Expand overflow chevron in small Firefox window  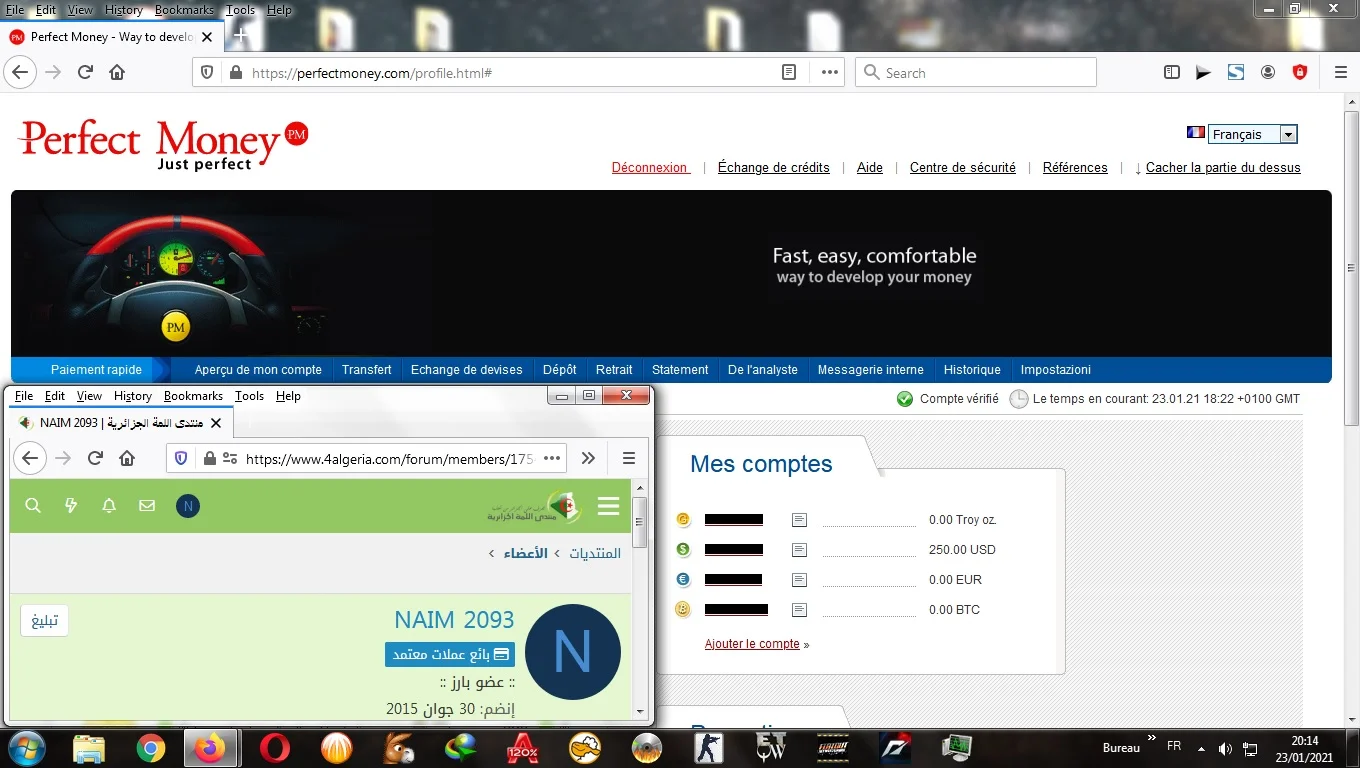point(588,458)
